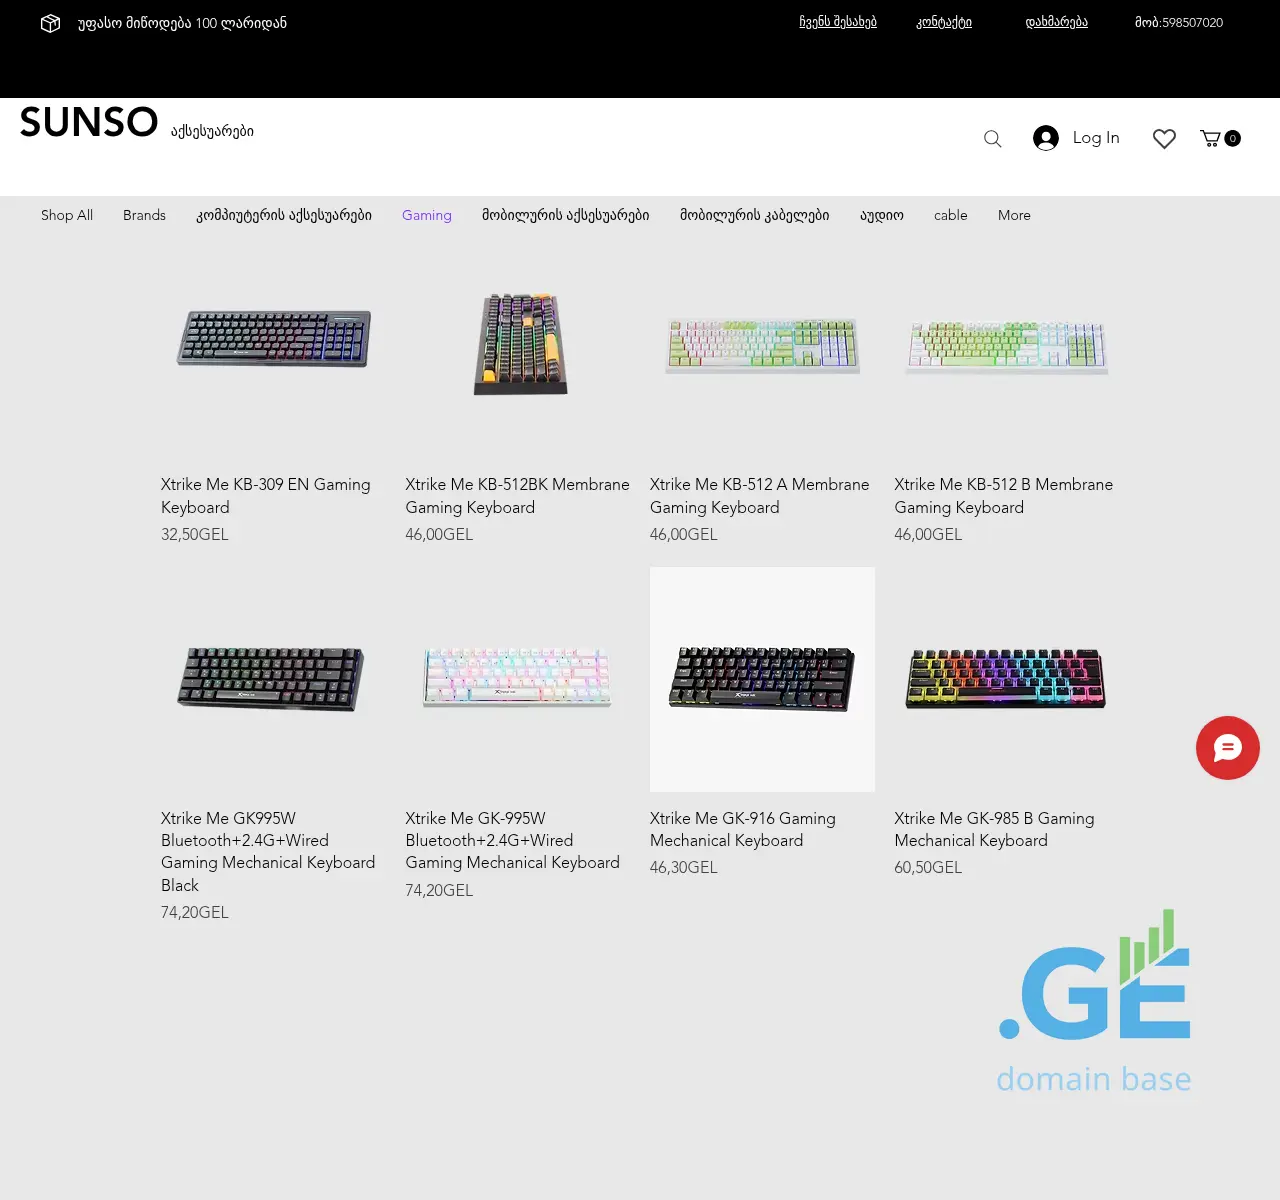This screenshot has width=1280, height=1200.
Task: Click the SUNSO logo
Action: pos(88,122)
